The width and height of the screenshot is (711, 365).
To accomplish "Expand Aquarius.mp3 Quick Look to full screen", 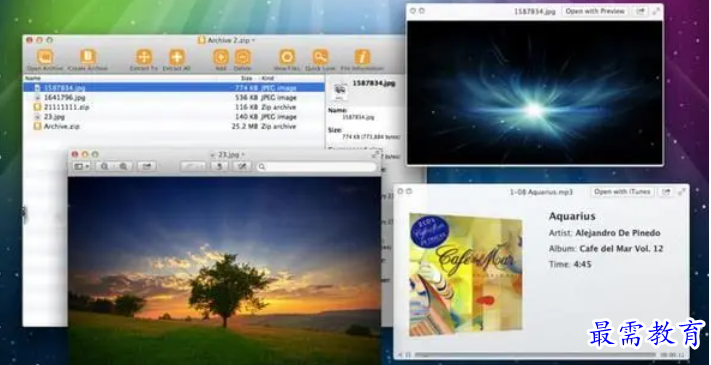I will tap(682, 192).
